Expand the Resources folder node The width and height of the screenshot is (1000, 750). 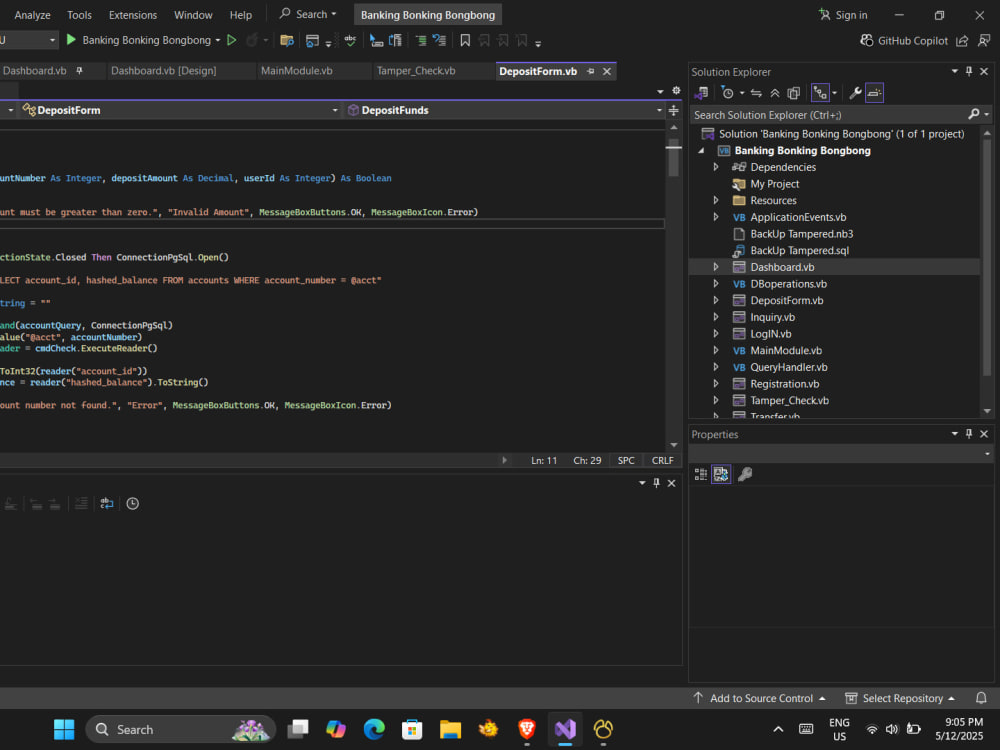point(716,200)
